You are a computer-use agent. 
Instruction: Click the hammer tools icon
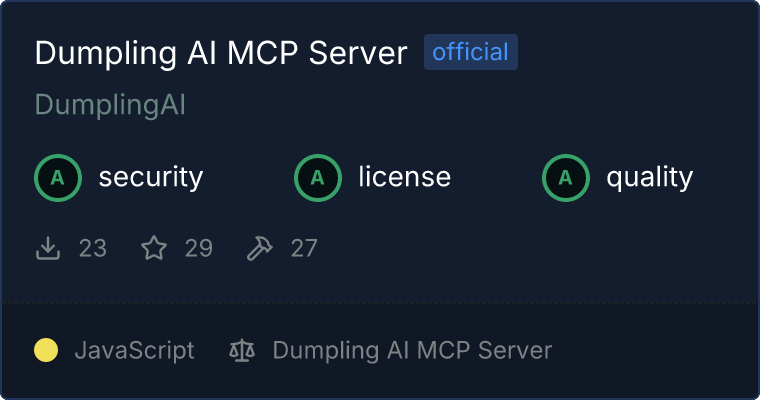(260, 248)
